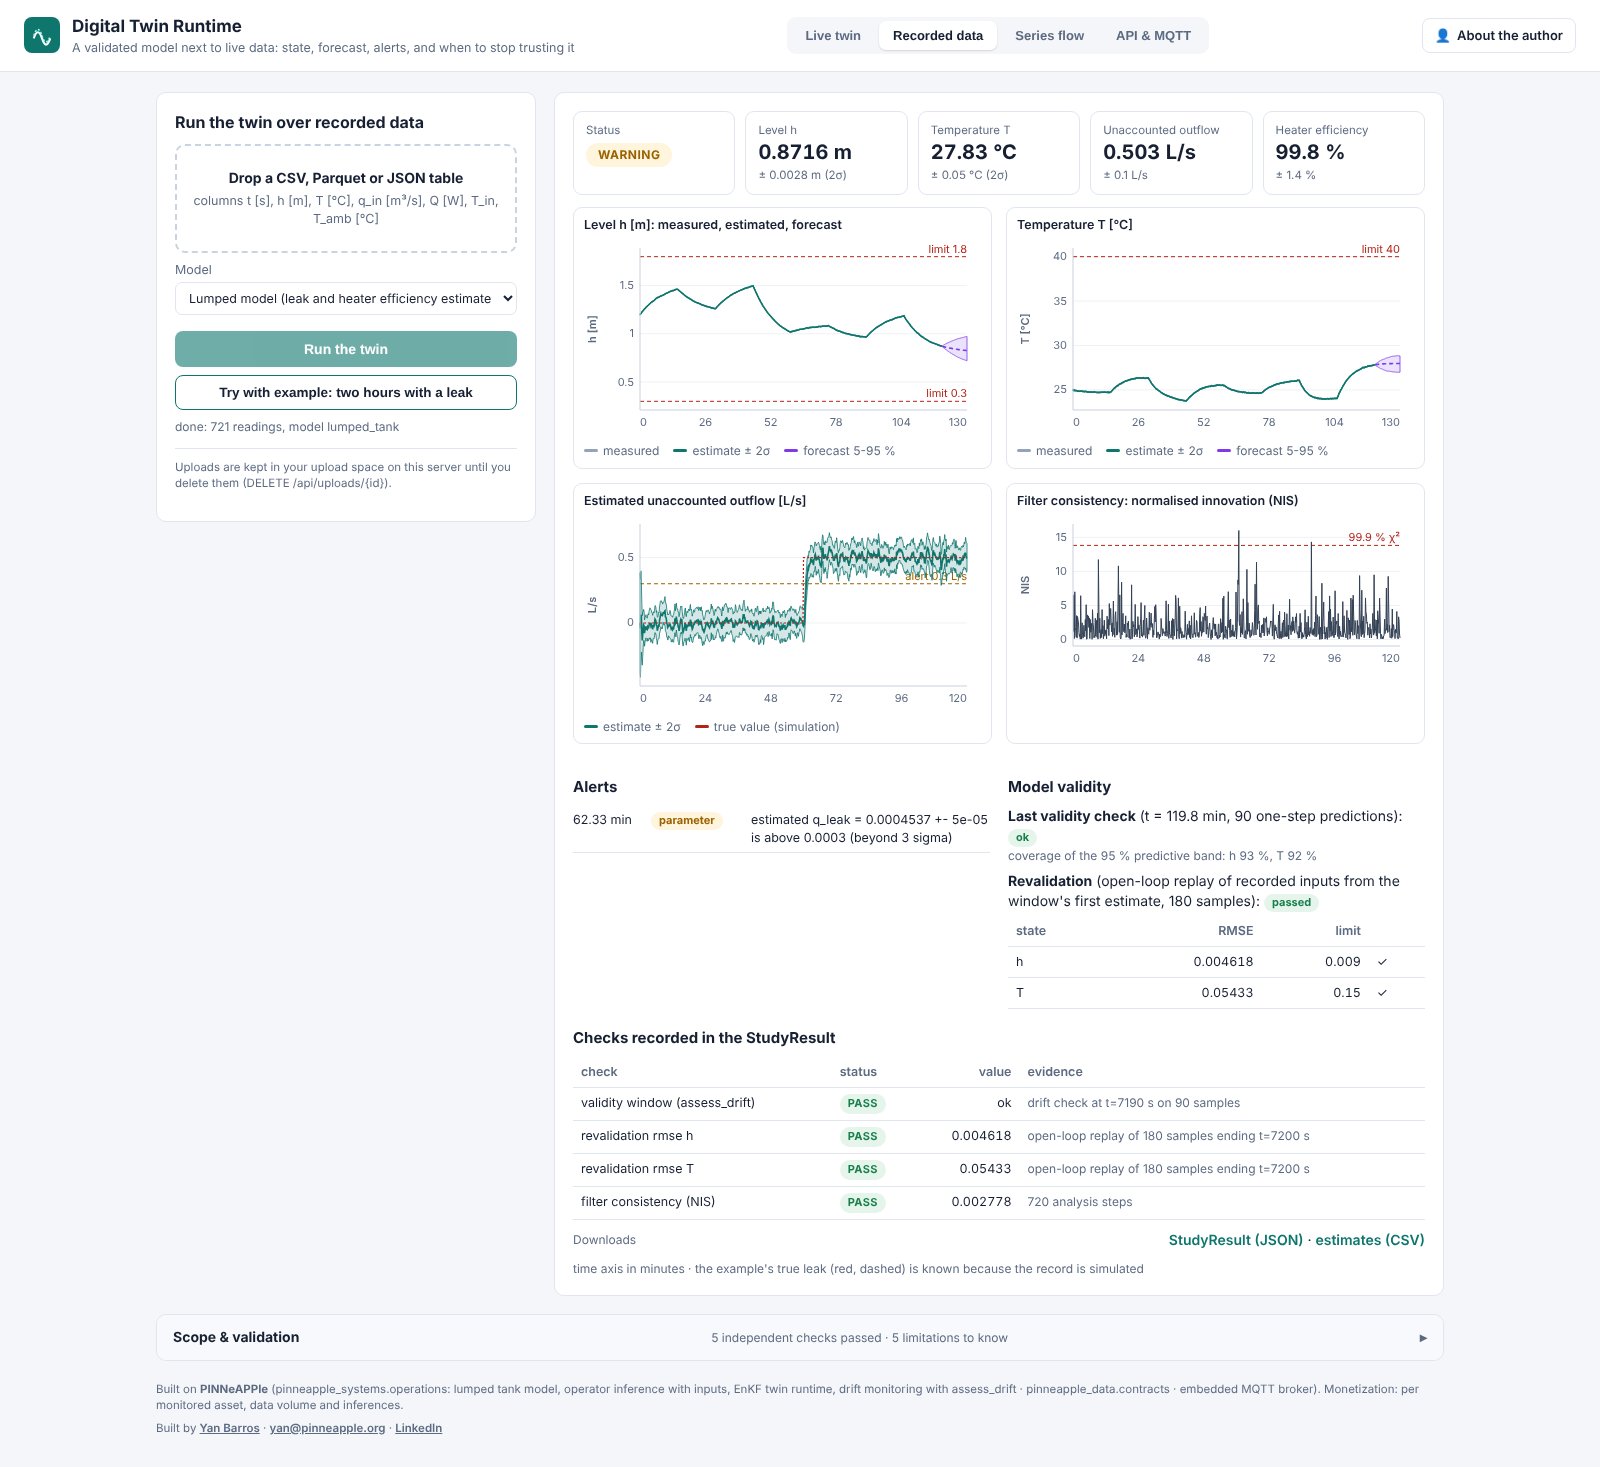
Task: Click the 99.8 % heater efficiency value
Action: pos(1310,152)
